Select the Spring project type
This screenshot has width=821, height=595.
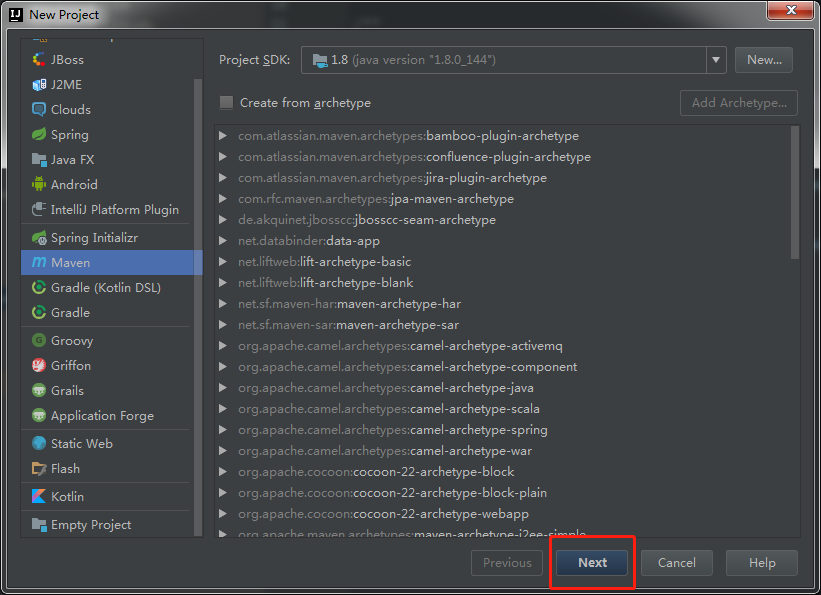click(x=107, y=135)
